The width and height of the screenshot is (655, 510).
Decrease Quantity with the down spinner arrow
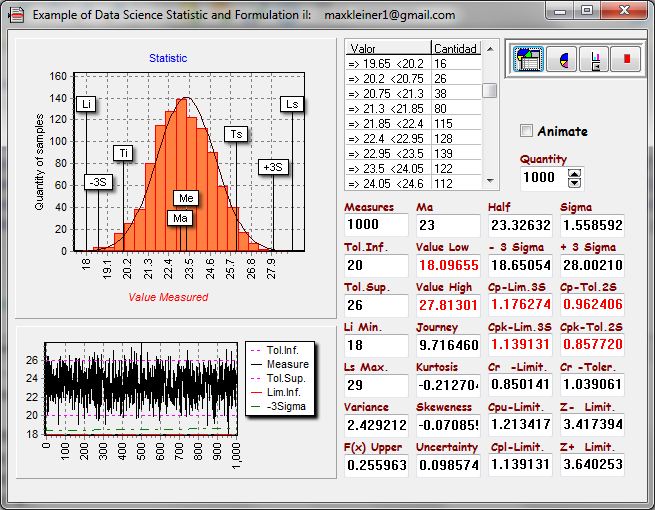pos(574,182)
